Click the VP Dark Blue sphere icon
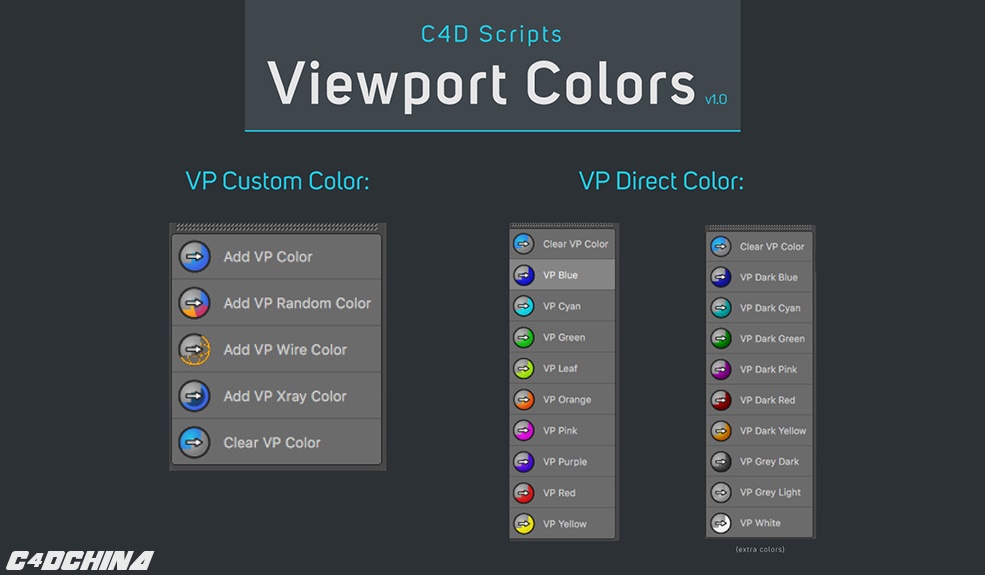The width and height of the screenshot is (985, 575). coord(721,277)
